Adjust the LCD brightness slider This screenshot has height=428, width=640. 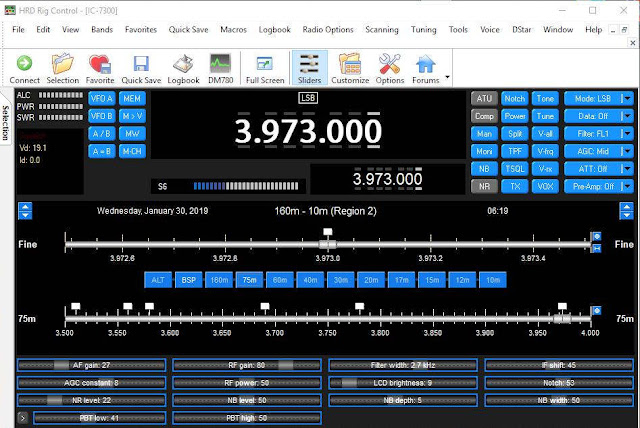click(403, 383)
